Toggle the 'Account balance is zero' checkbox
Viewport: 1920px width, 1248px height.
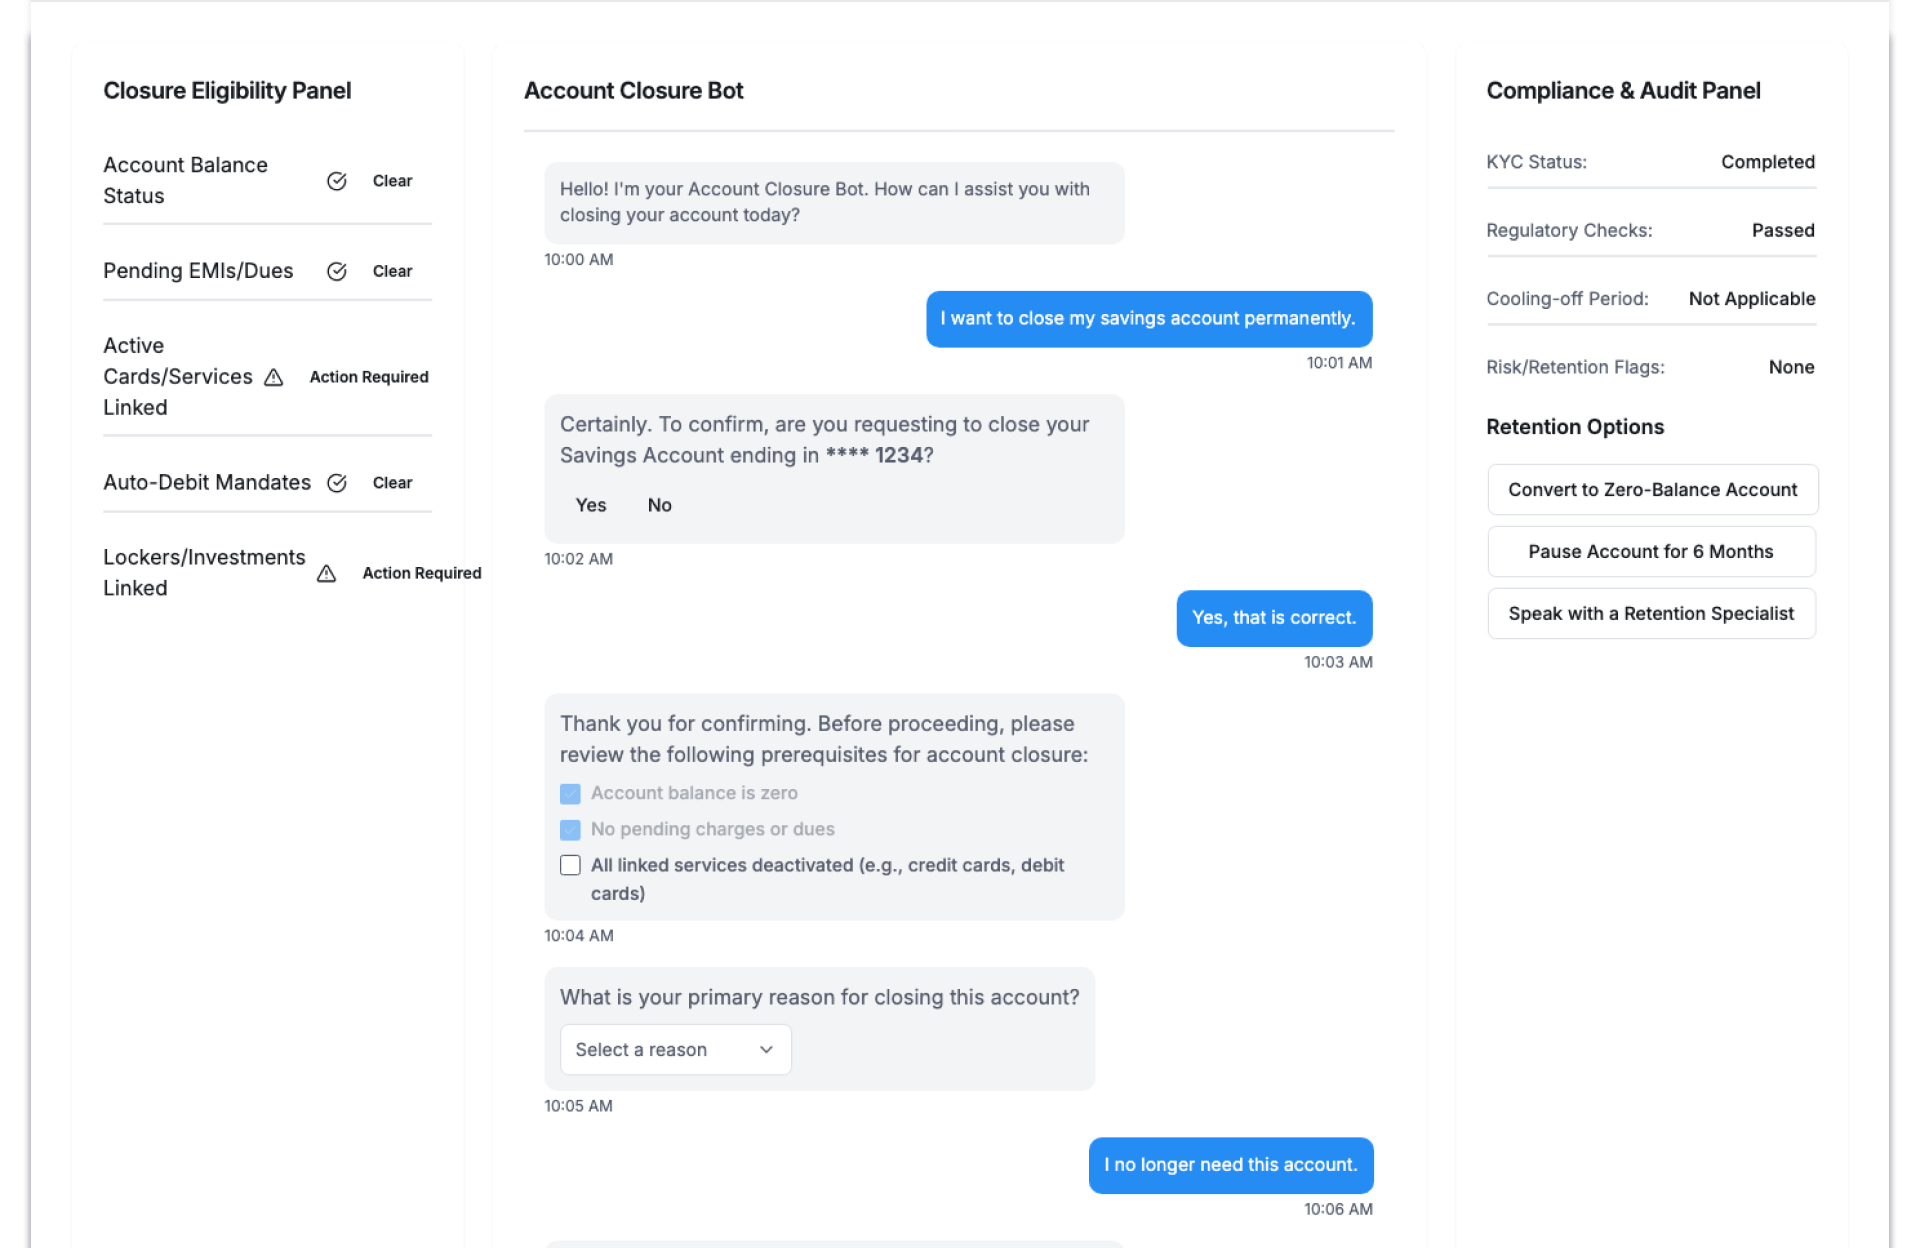coord(570,793)
